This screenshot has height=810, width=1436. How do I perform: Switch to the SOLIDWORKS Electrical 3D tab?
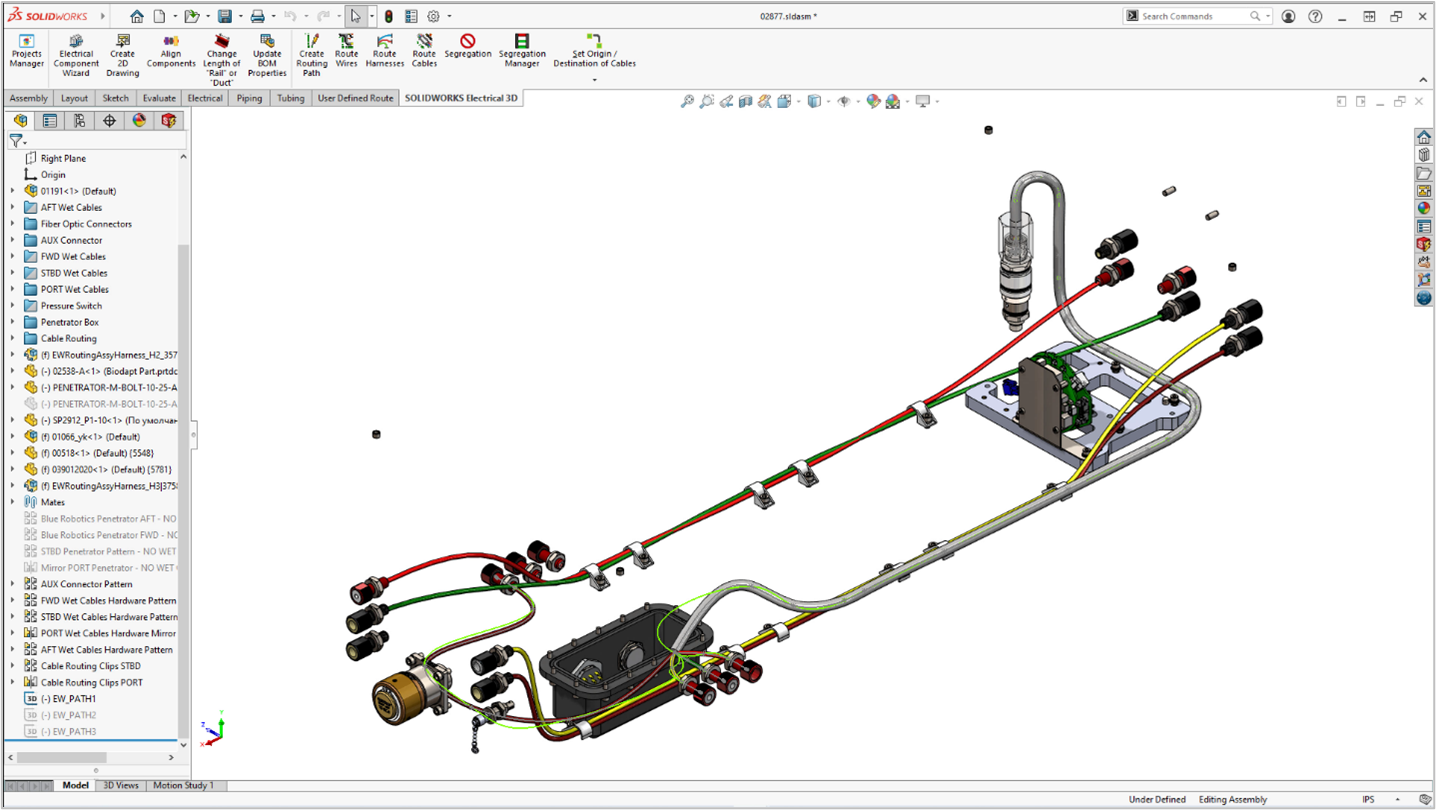pyautogui.click(x=461, y=98)
